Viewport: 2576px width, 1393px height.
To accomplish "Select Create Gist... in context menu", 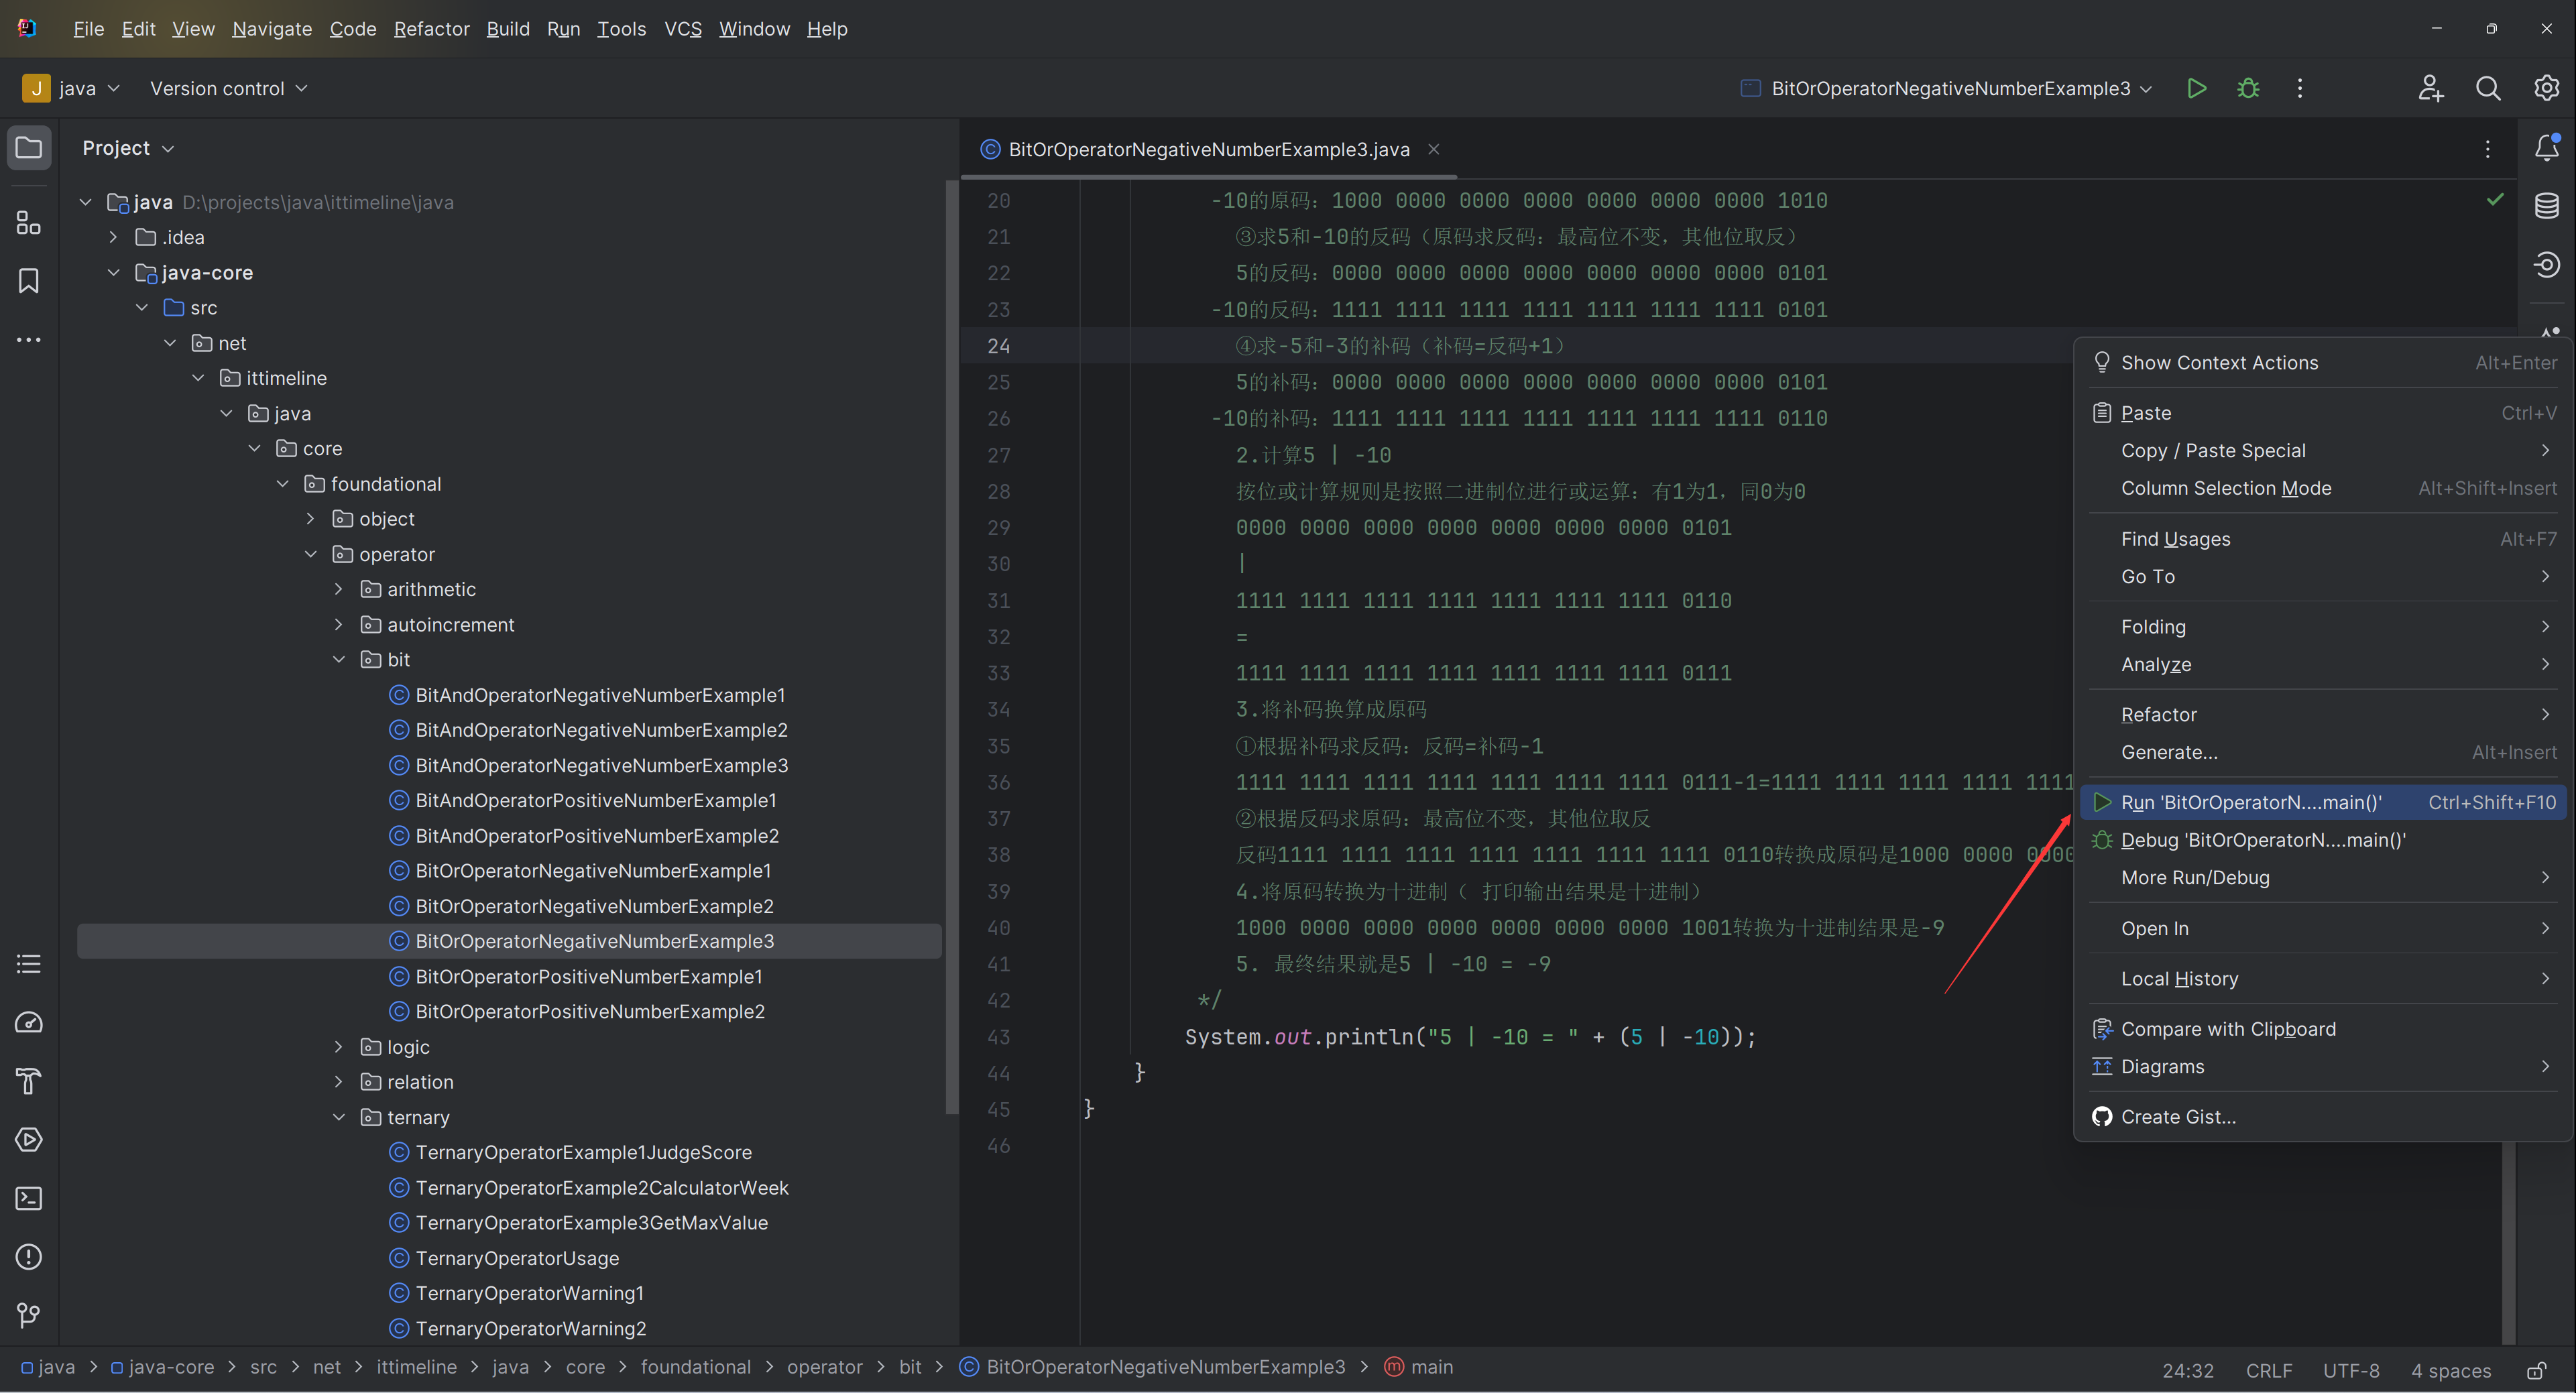I will tap(2323, 1117).
